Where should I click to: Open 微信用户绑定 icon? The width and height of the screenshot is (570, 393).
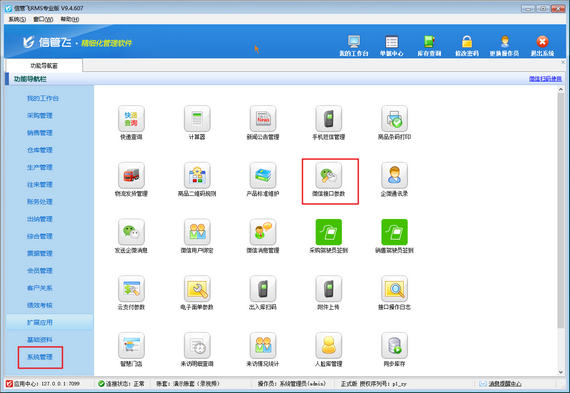[x=197, y=232]
